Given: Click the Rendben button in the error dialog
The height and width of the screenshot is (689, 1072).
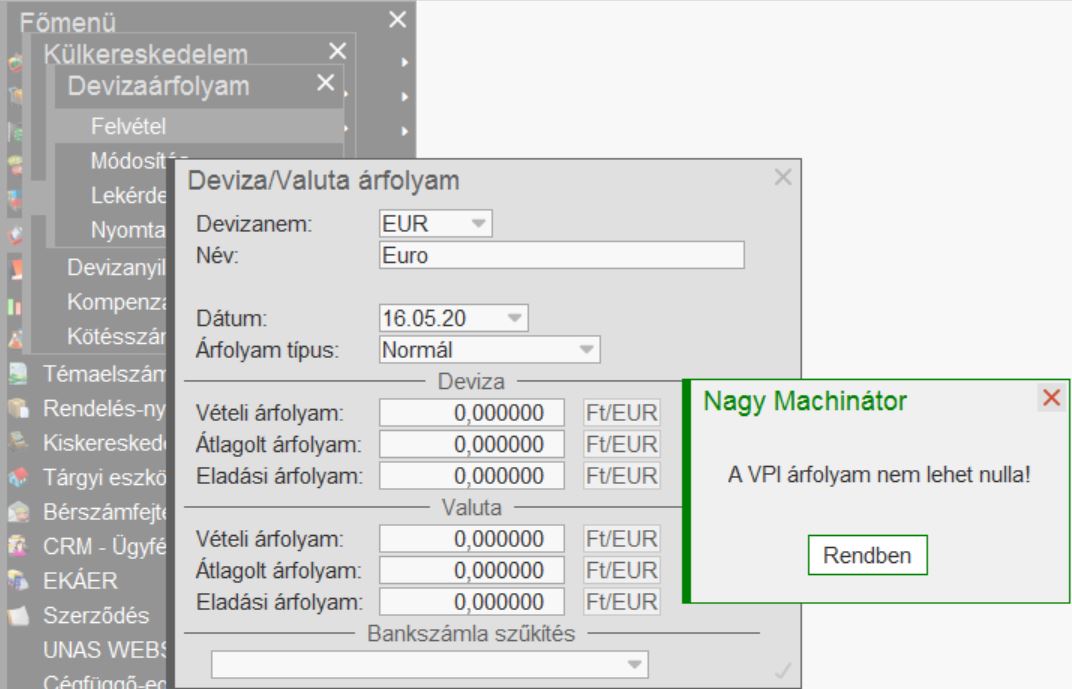Looking at the screenshot, I should pos(868,555).
